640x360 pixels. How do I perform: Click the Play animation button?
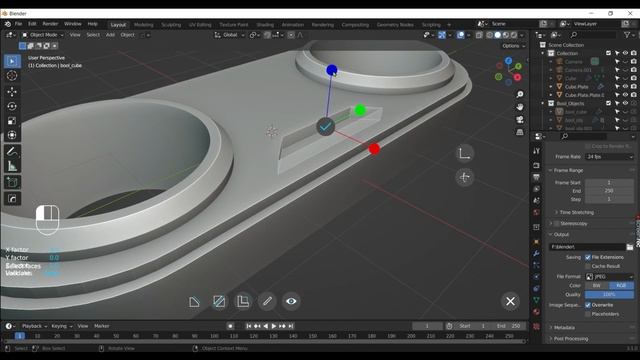pos(273,326)
